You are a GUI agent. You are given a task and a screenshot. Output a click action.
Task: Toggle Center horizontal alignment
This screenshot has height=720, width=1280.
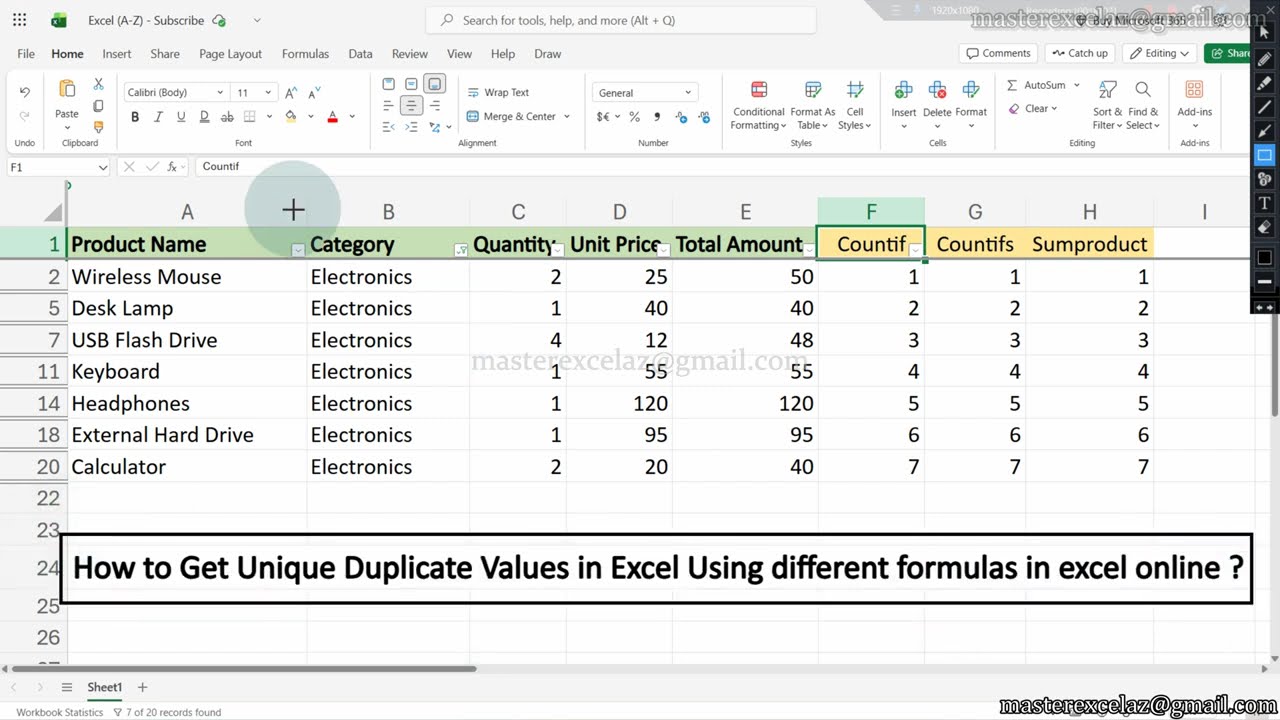click(410, 106)
